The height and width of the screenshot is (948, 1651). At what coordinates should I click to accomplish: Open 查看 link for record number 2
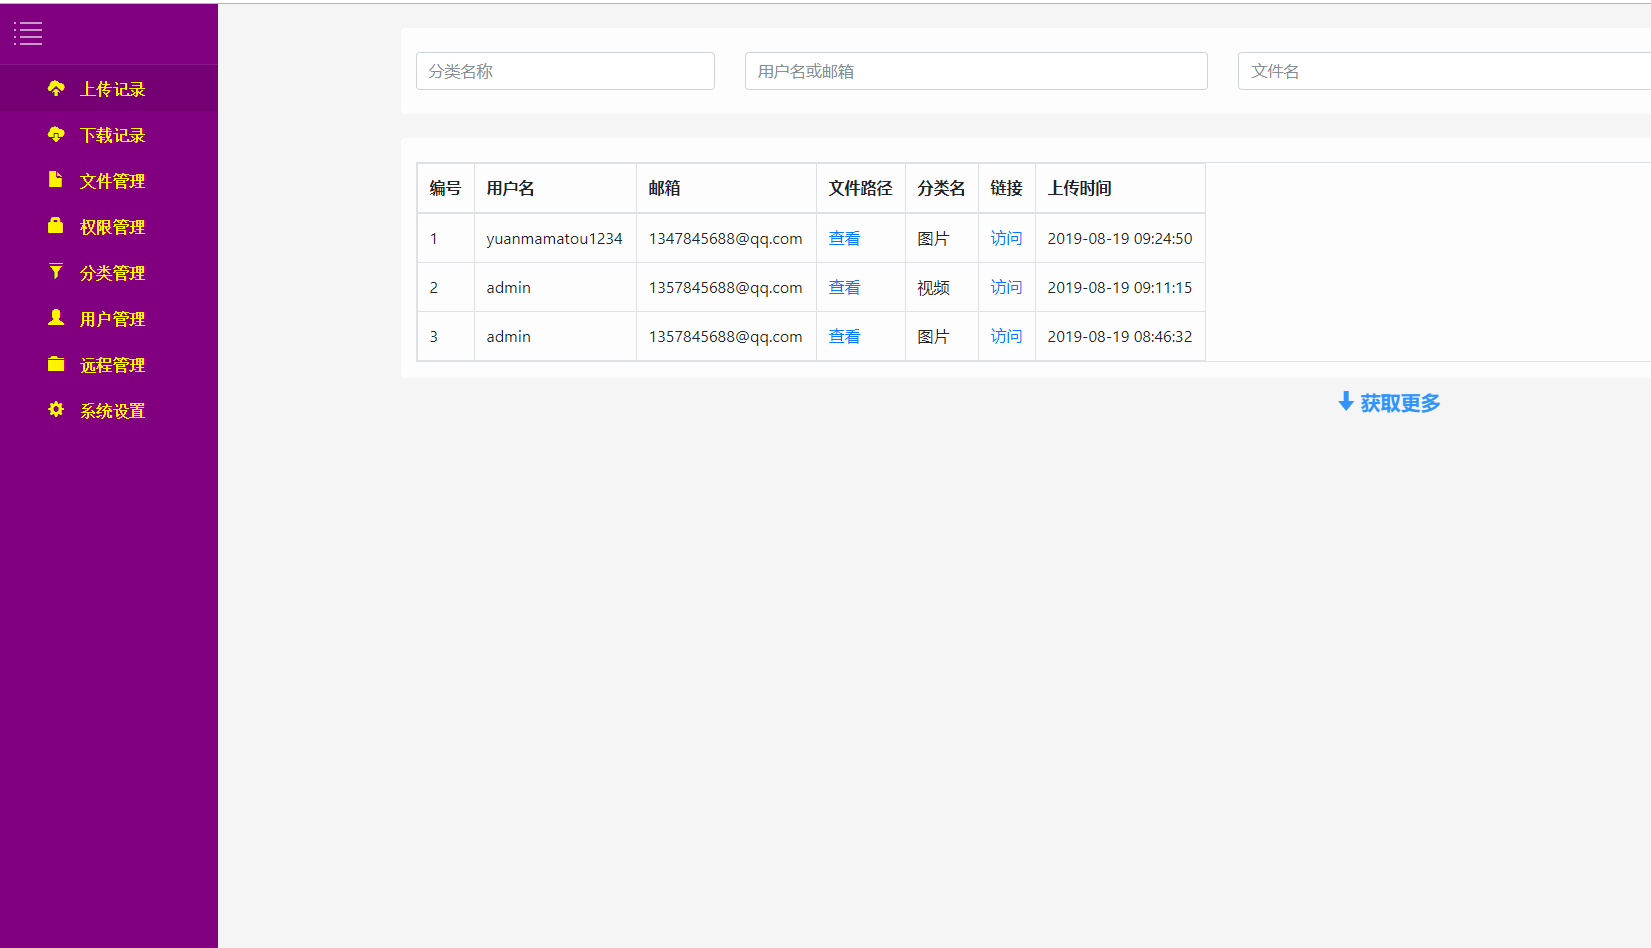pyautogui.click(x=844, y=287)
